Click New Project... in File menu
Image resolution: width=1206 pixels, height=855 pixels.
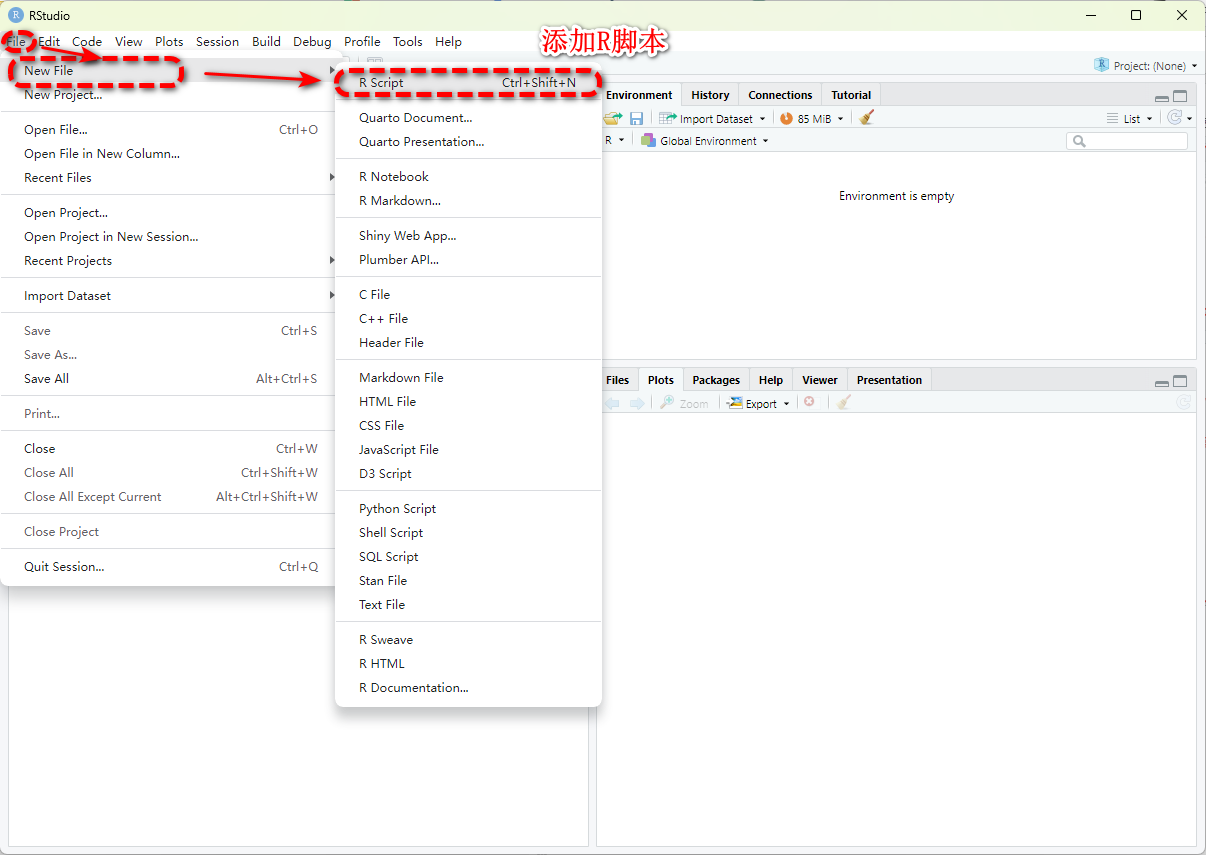(168, 95)
